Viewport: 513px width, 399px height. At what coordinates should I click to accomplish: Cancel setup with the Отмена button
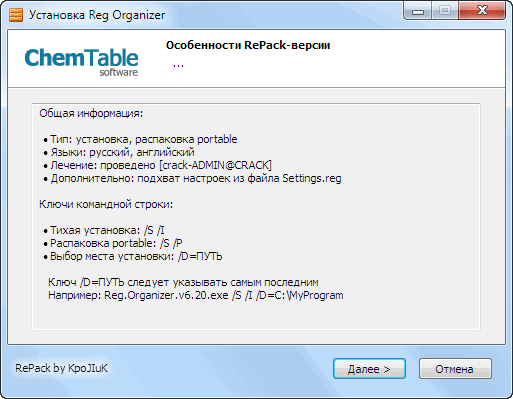(x=455, y=369)
